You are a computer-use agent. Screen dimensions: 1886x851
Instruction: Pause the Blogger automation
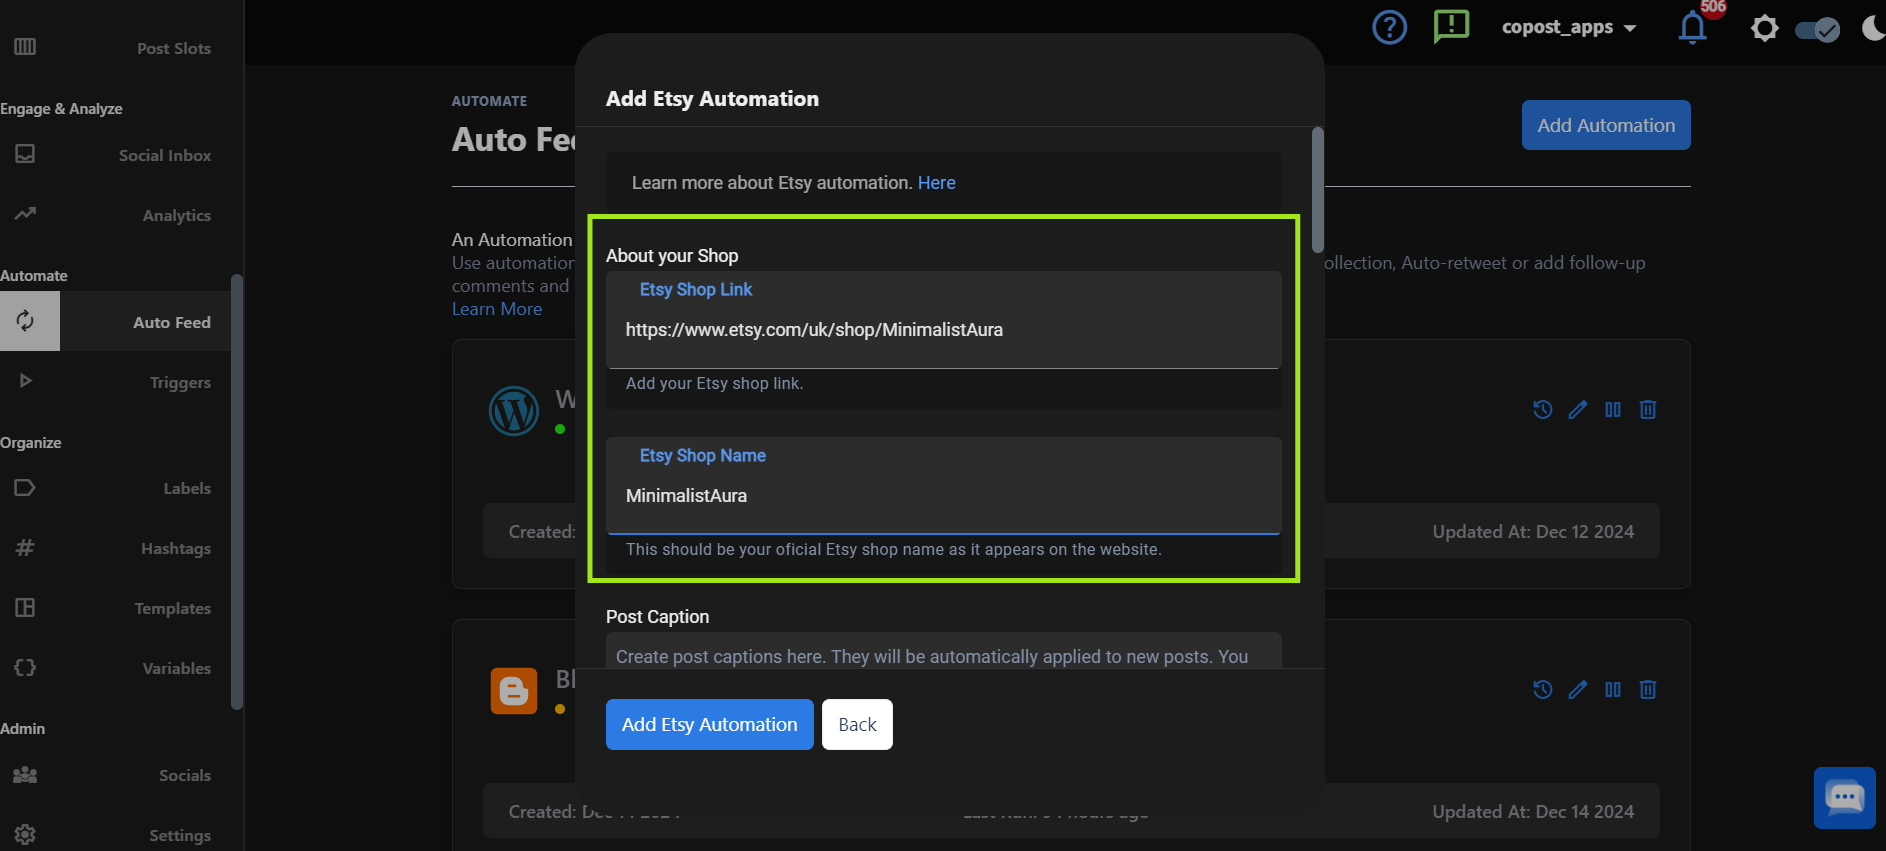[1613, 689]
